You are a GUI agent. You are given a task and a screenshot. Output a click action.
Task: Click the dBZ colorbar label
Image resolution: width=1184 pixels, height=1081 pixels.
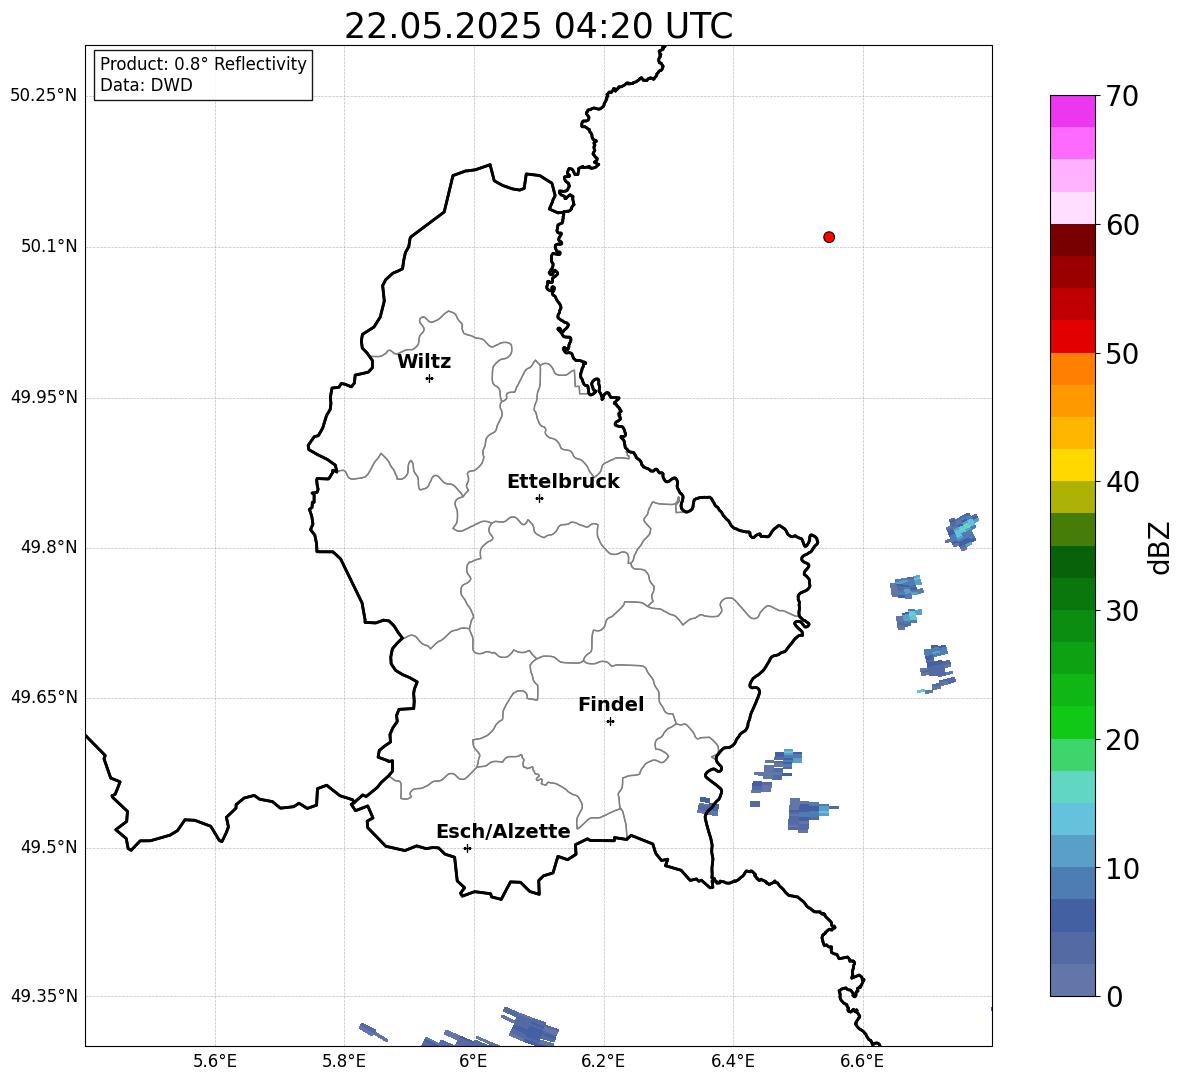[1160, 547]
